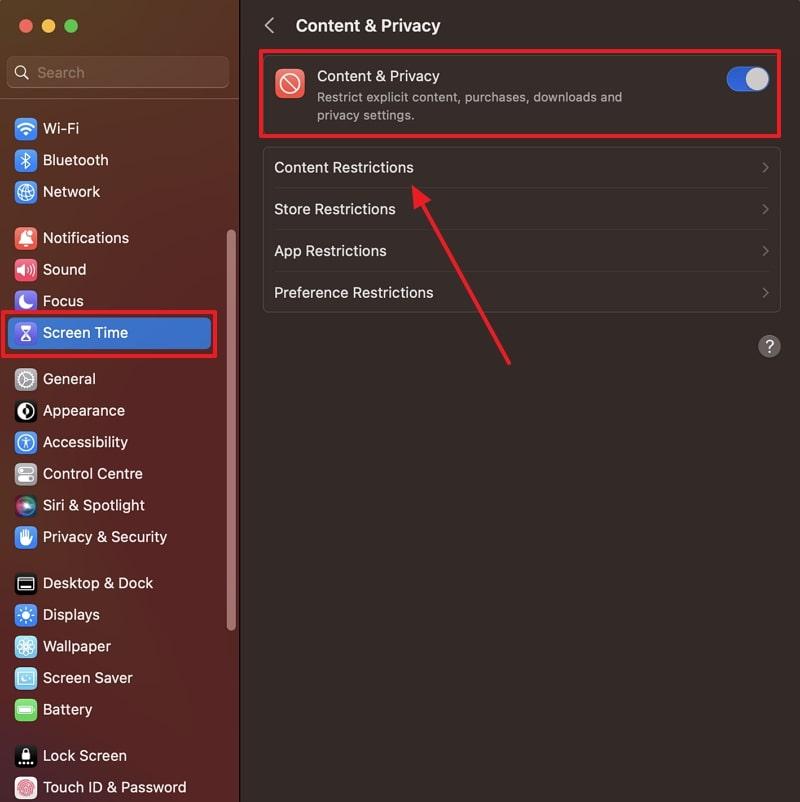The image size is (800, 802).
Task: Click the Lock Screen icon
Action: (26, 756)
